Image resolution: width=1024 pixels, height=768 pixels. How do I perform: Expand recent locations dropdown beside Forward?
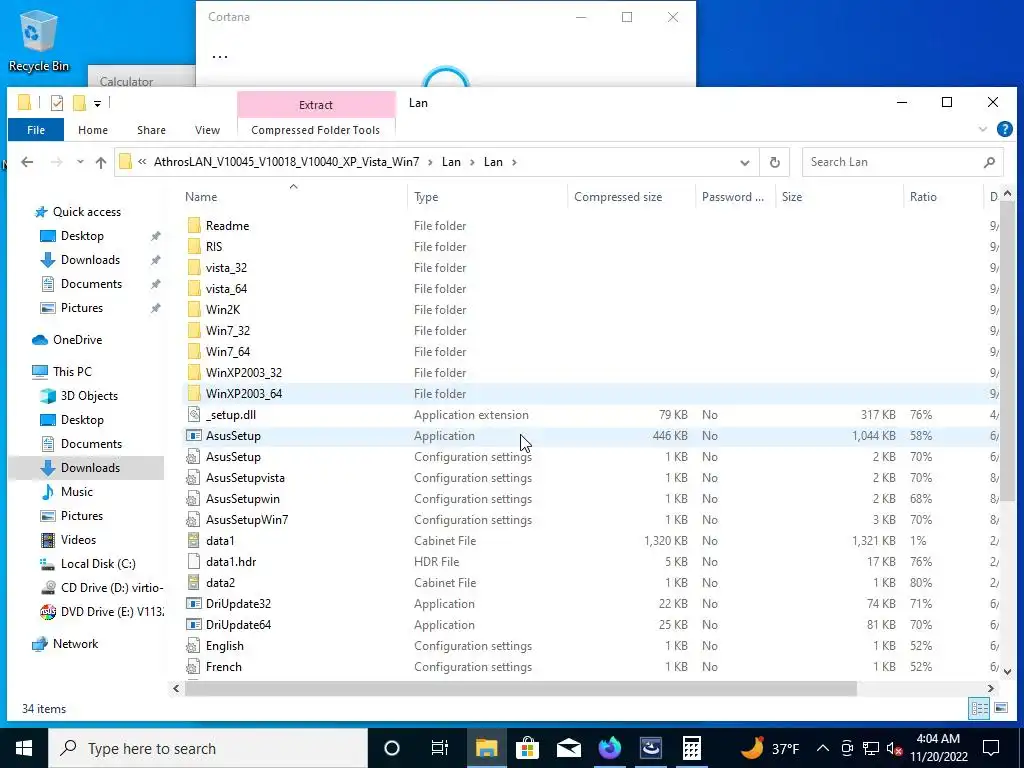click(x=80, y=162)
